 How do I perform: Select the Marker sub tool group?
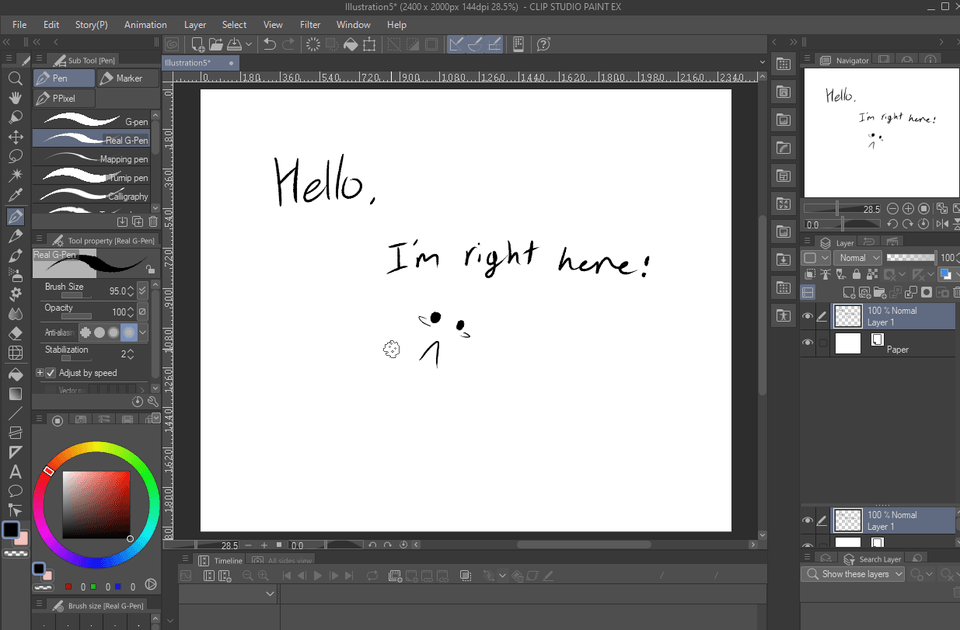click(127, 78)
